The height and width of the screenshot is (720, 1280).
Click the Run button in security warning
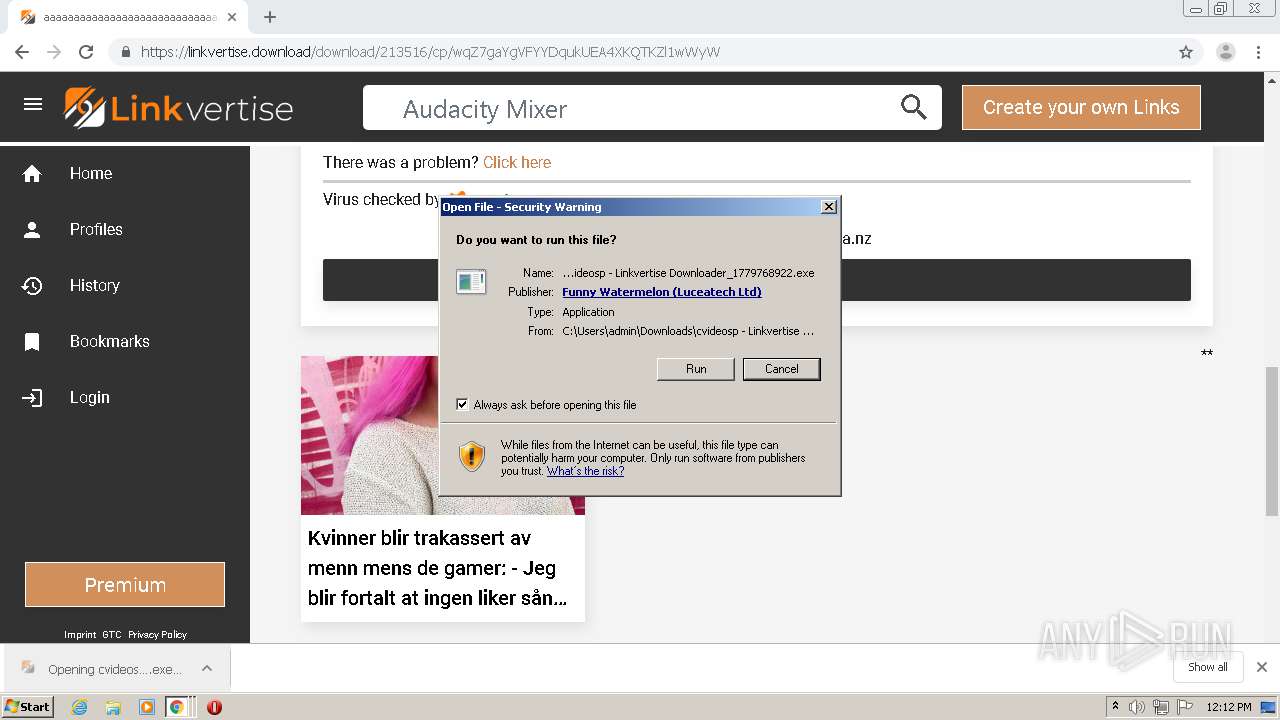click(696, 369)
